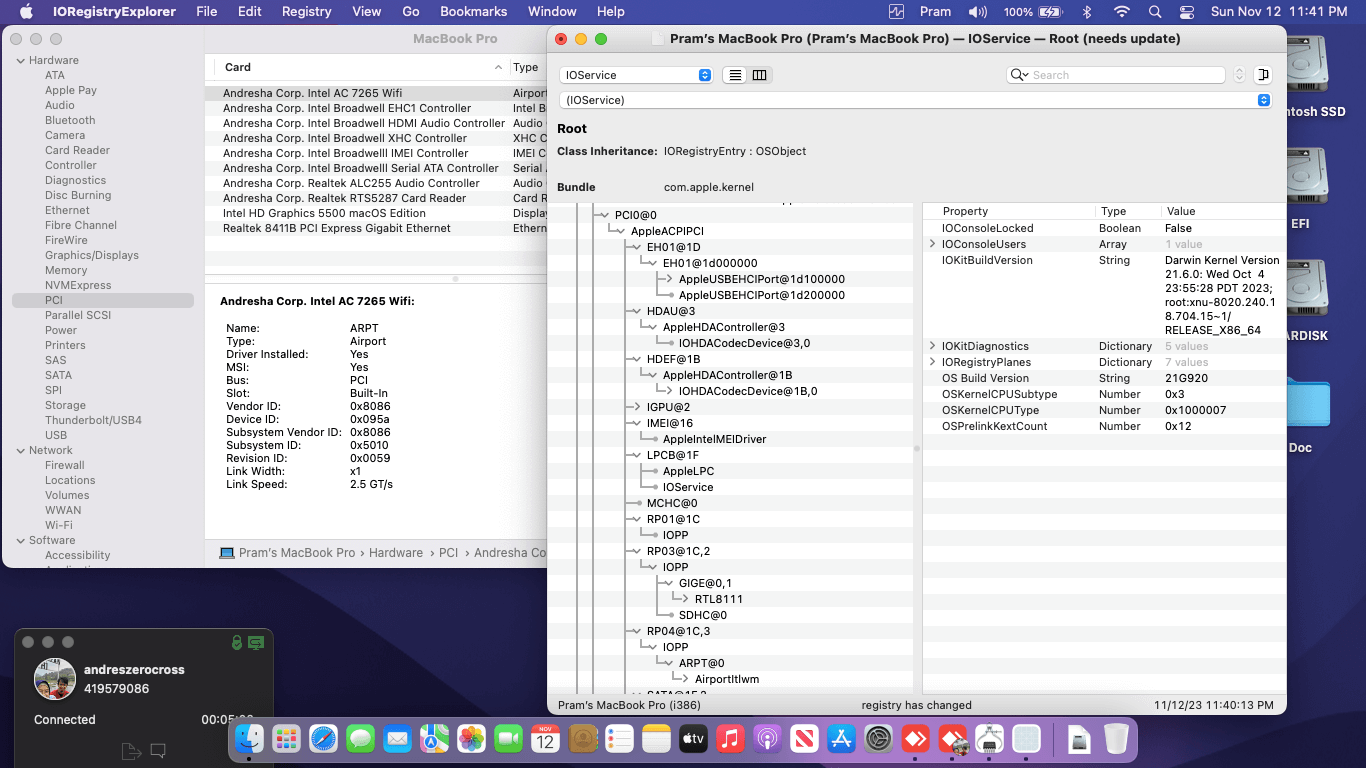Open Music from the Dock
This screenshot has width=1366, height=768.
730,739
